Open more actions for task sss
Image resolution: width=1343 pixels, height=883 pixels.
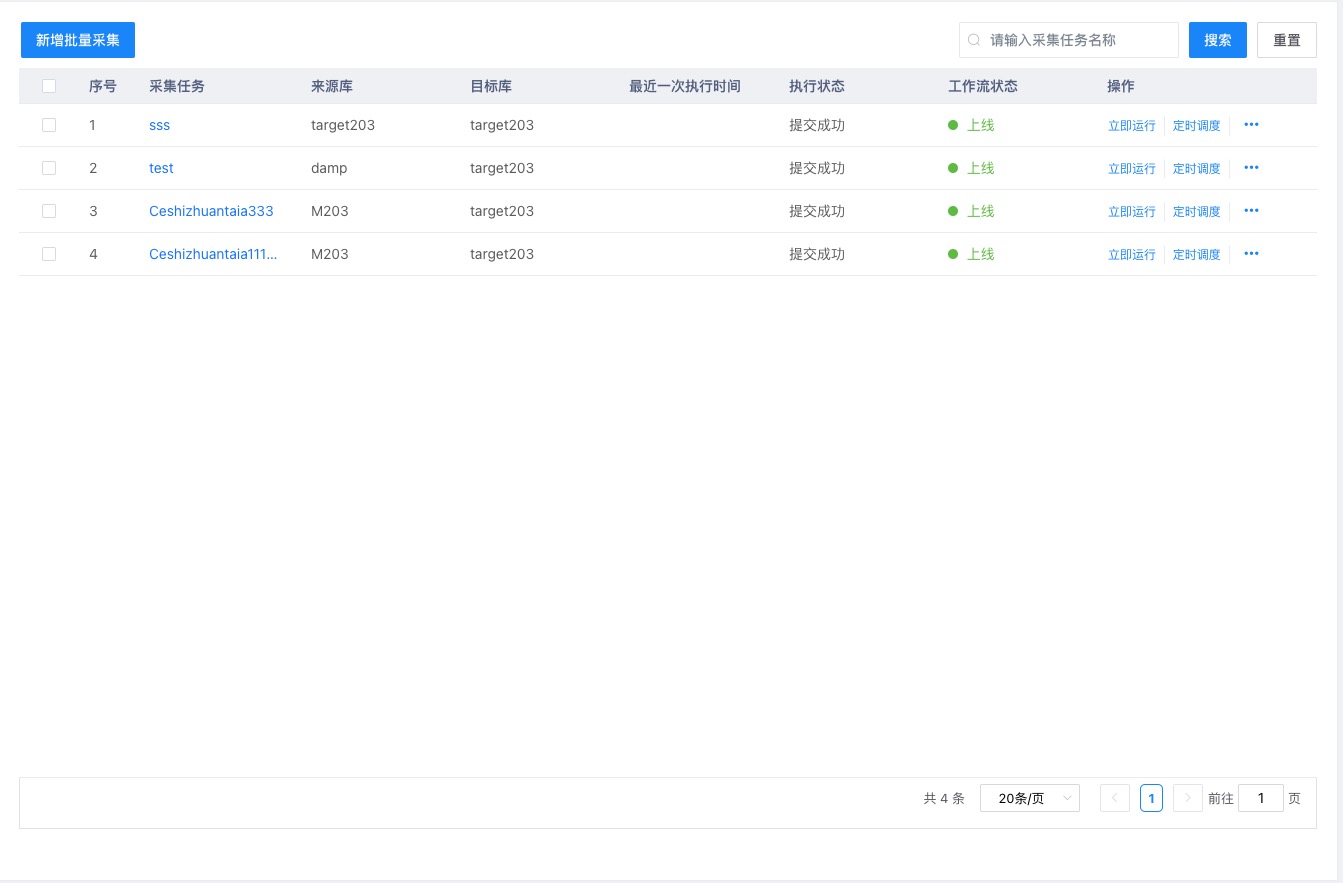coord(1251,125)
